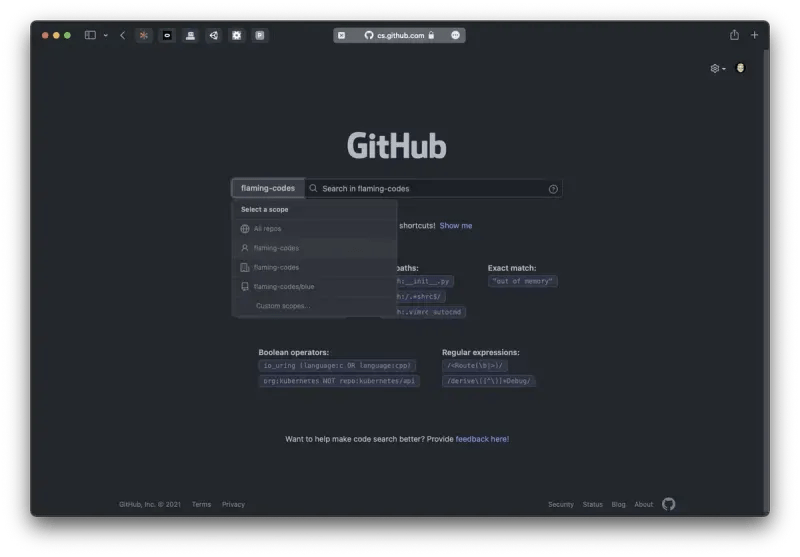Click the cs.github.com address field
800x557 pixels.
point(399,35)
